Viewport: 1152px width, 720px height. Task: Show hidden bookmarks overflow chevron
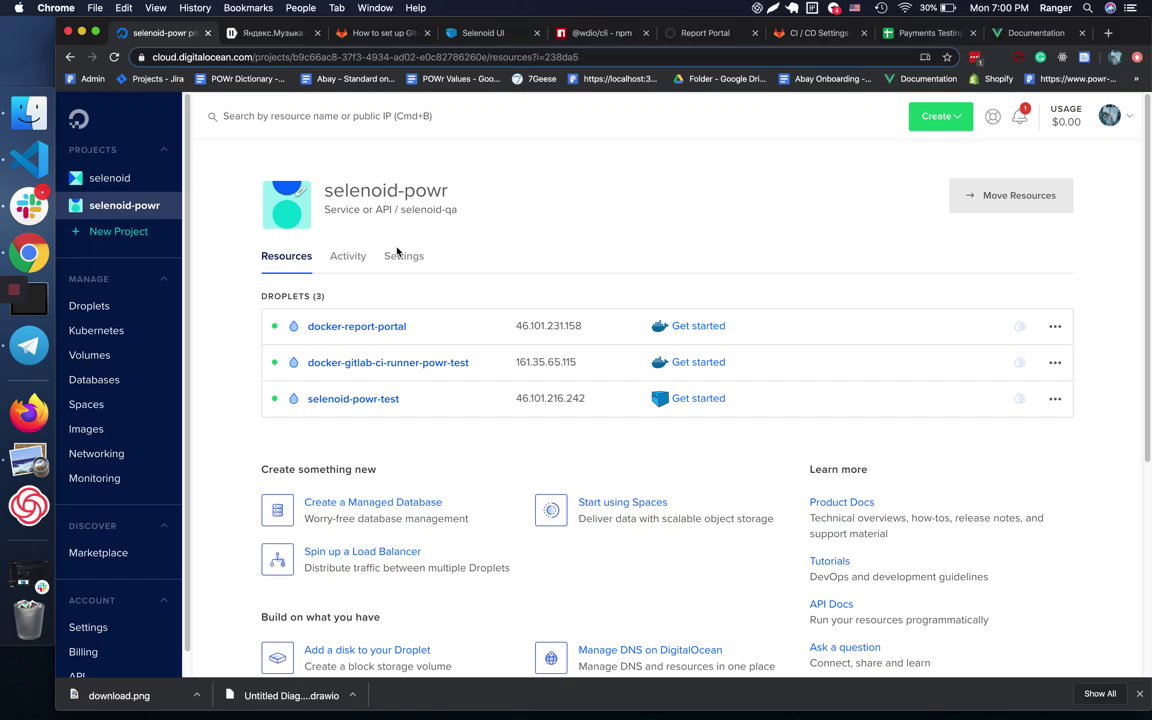(x=1136, y=79)
